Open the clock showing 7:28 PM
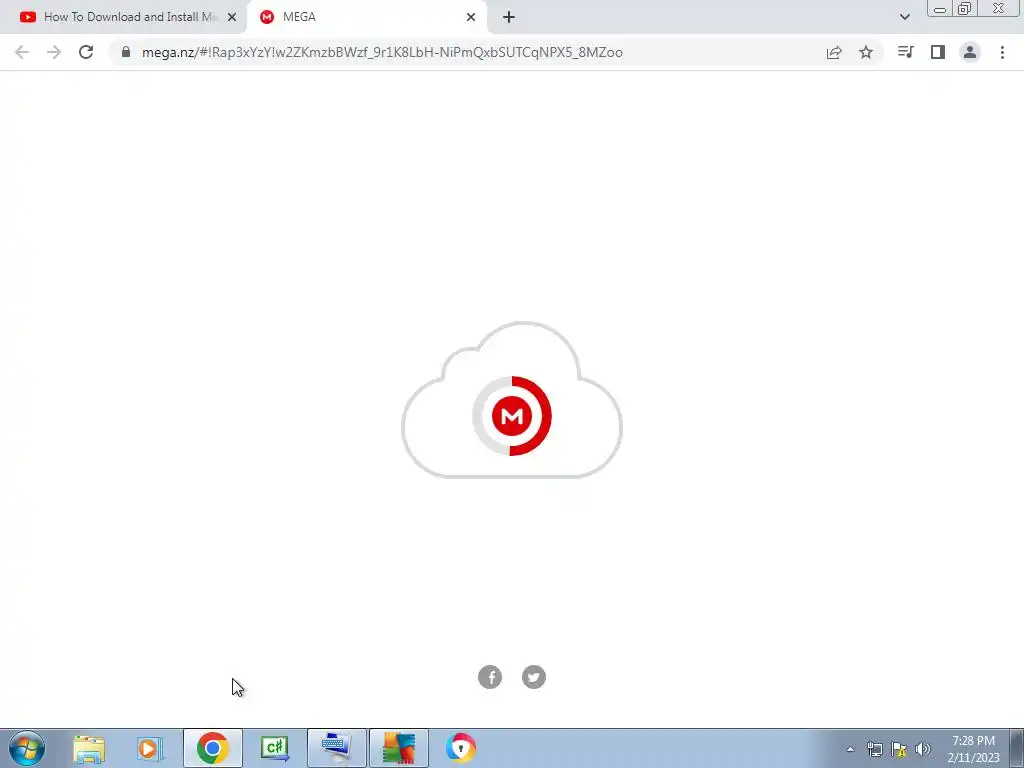Screen dimensions: 1024x768 tap(973, 749)
